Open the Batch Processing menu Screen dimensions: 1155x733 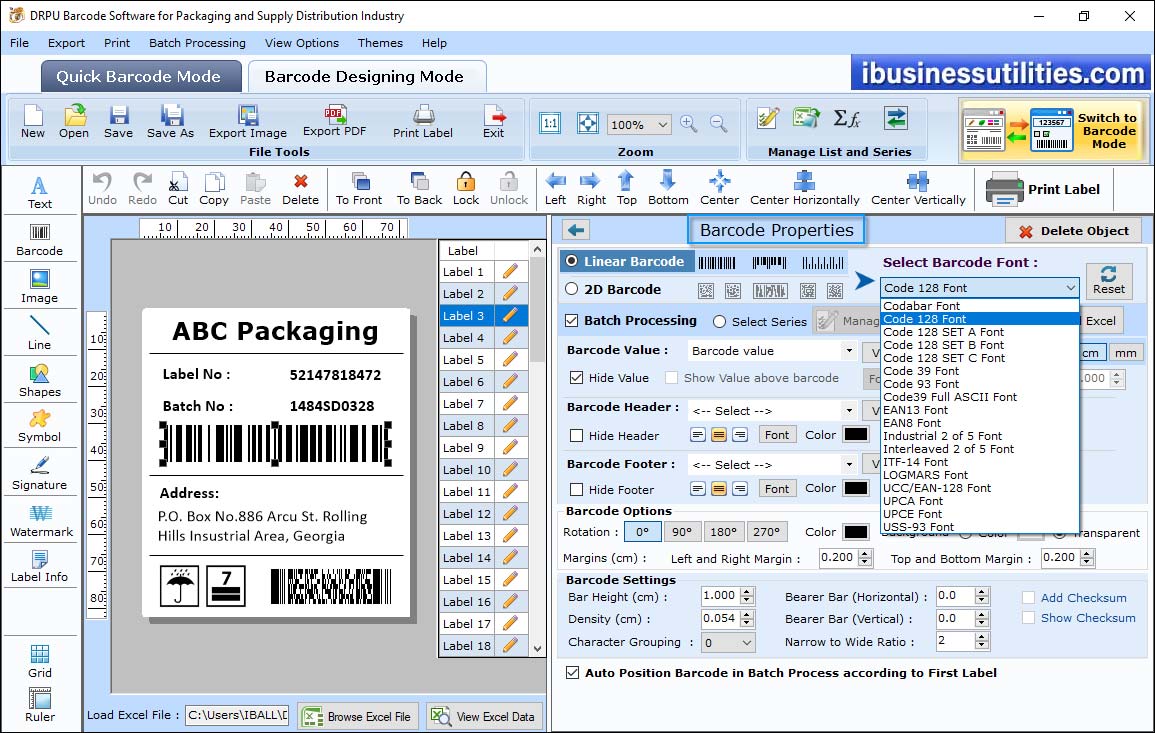(197, 43)
